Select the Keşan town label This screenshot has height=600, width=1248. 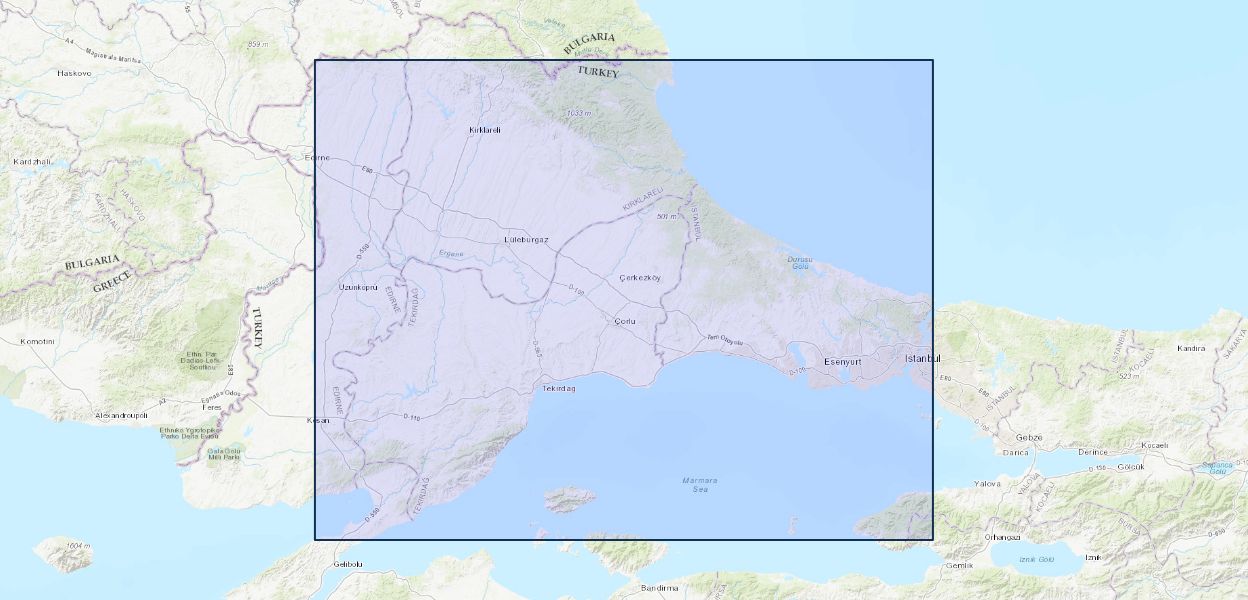318,421
